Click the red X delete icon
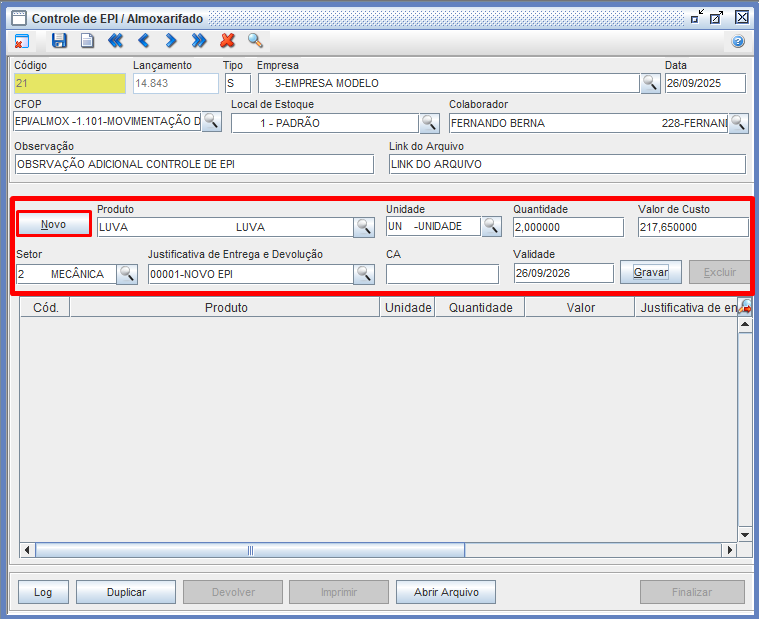 coord(227,41)
